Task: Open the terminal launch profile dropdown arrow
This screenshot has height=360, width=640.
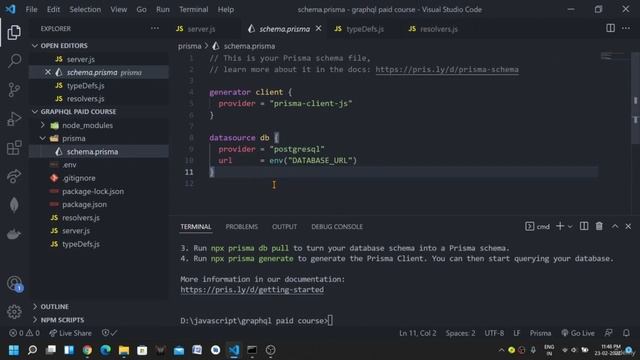Action: coord(570,227)
